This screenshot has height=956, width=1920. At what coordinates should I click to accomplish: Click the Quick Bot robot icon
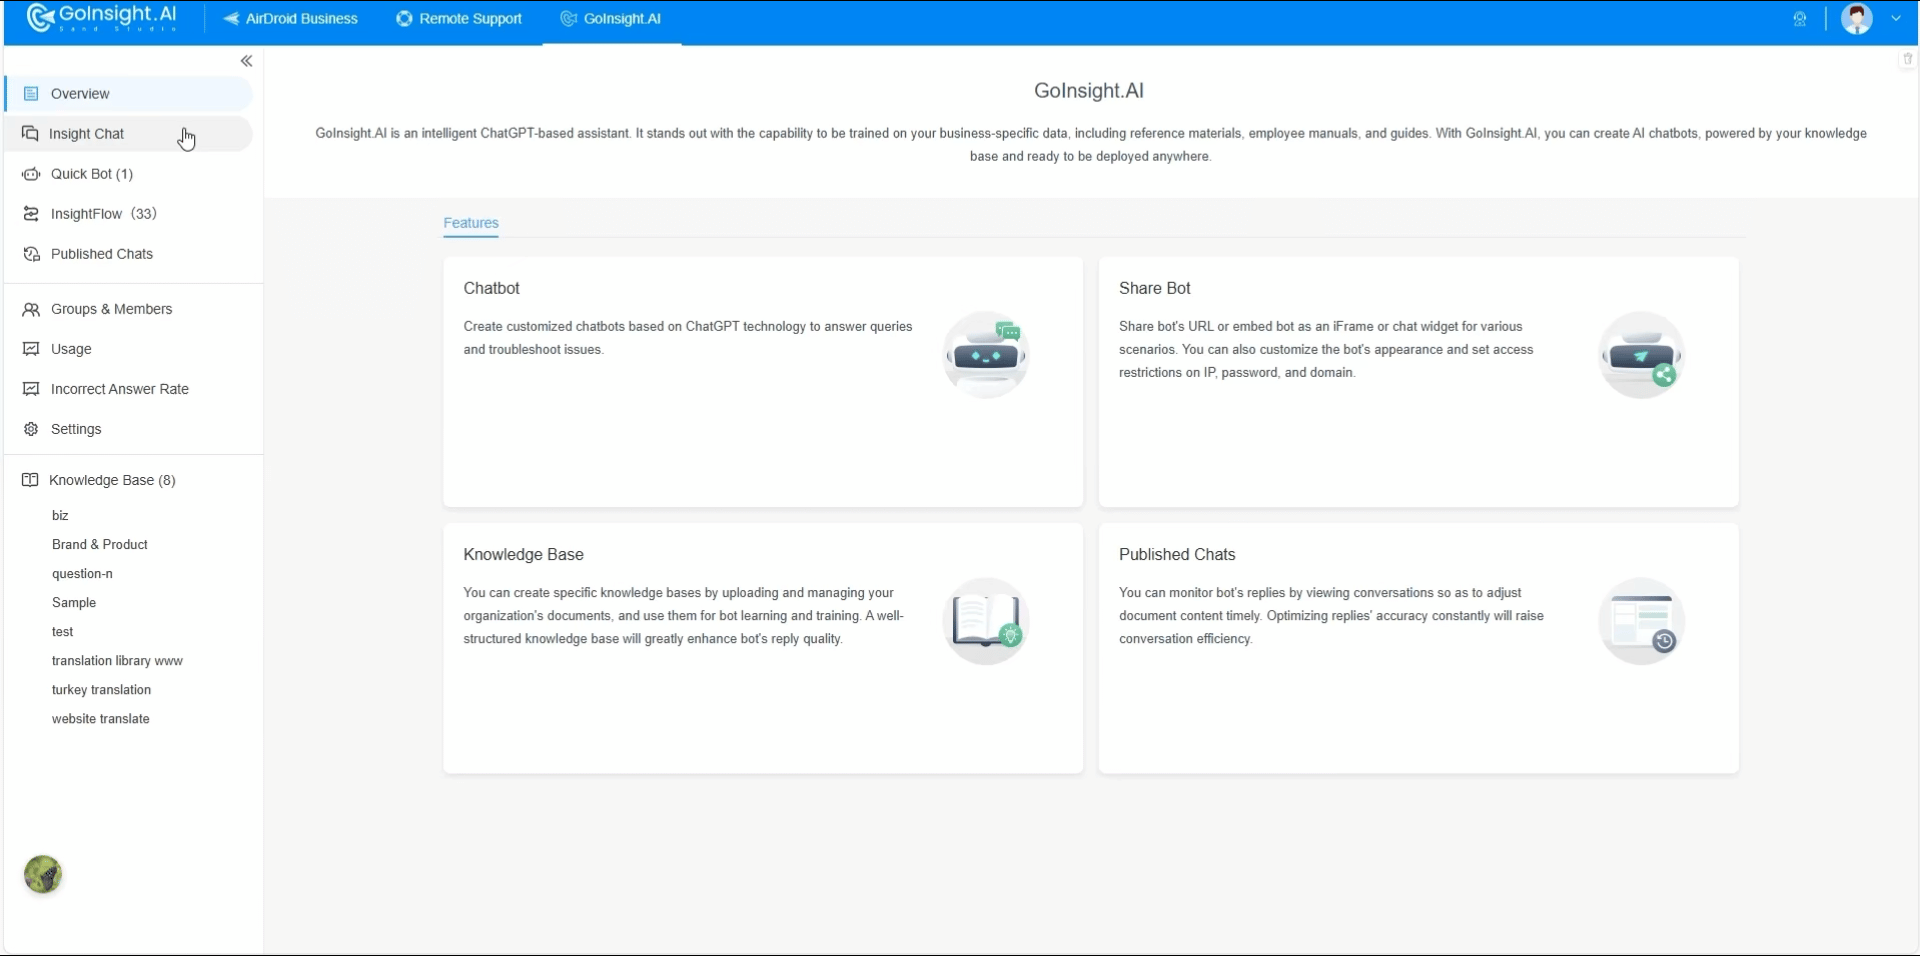31,174
